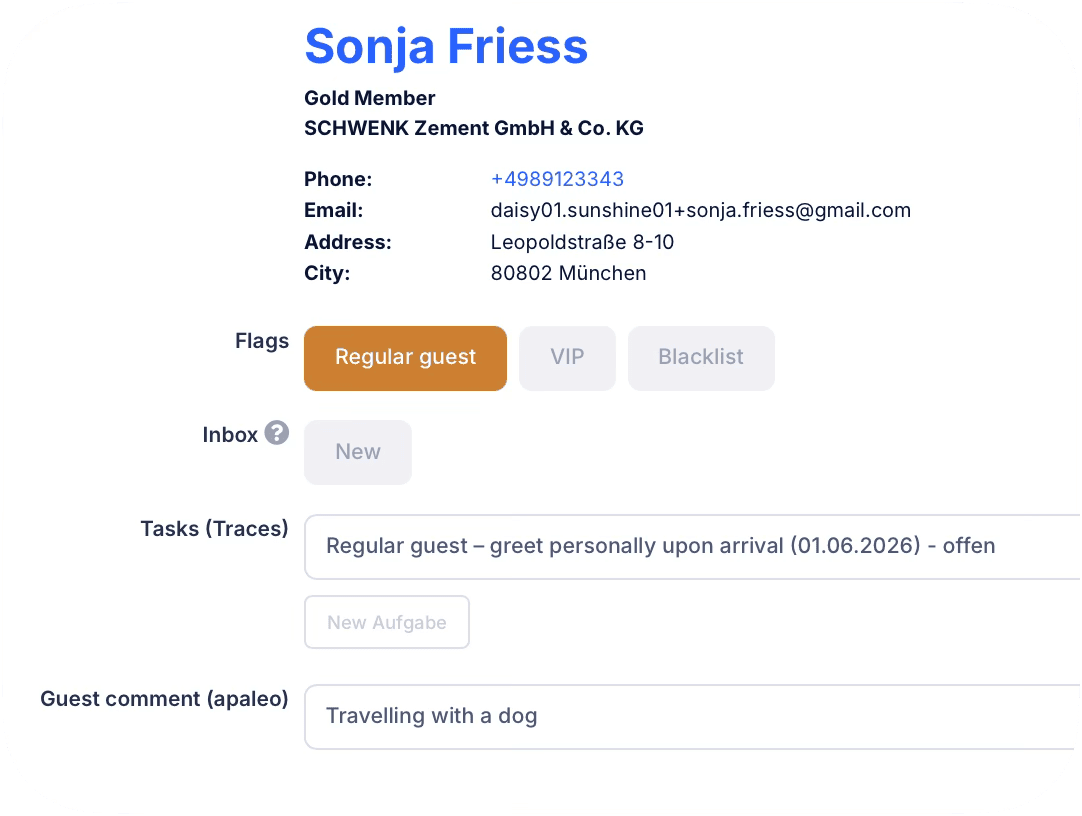
Task: Click the guest email address text
Action: point(700,210)
